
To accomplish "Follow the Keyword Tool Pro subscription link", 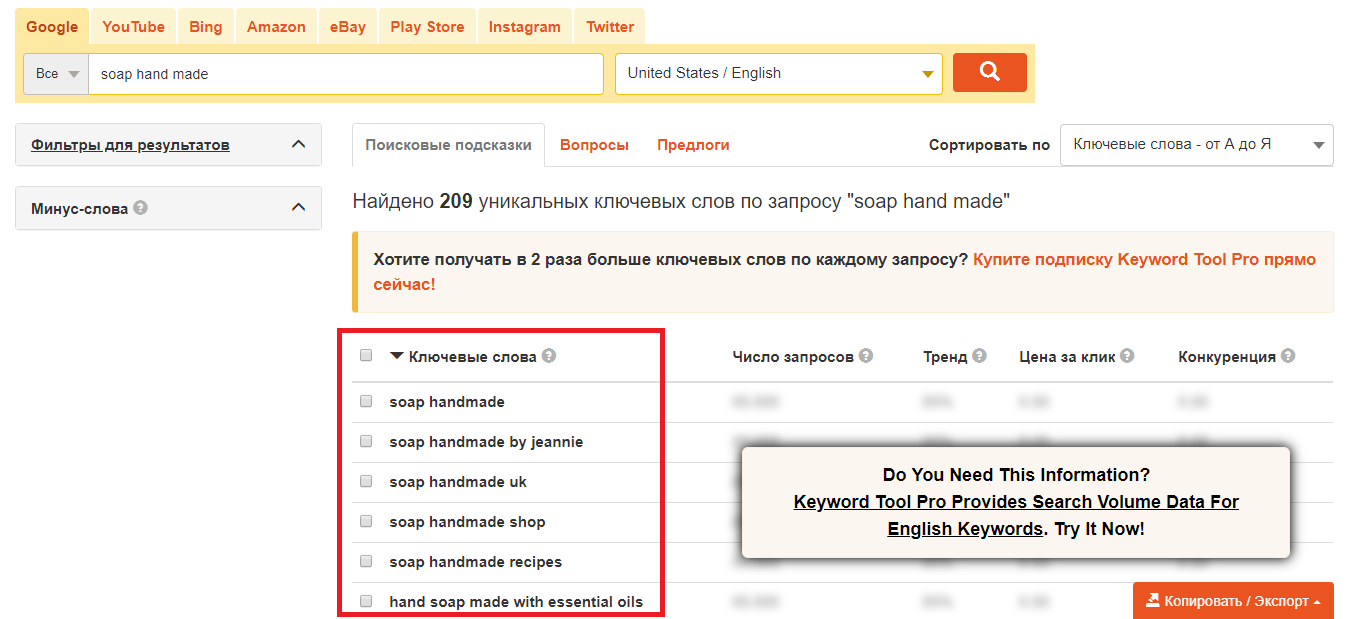I will [1143, 260].
